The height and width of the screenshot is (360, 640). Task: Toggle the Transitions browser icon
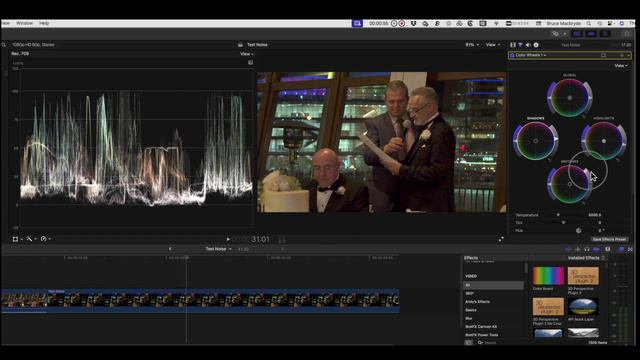coord(630,249)
